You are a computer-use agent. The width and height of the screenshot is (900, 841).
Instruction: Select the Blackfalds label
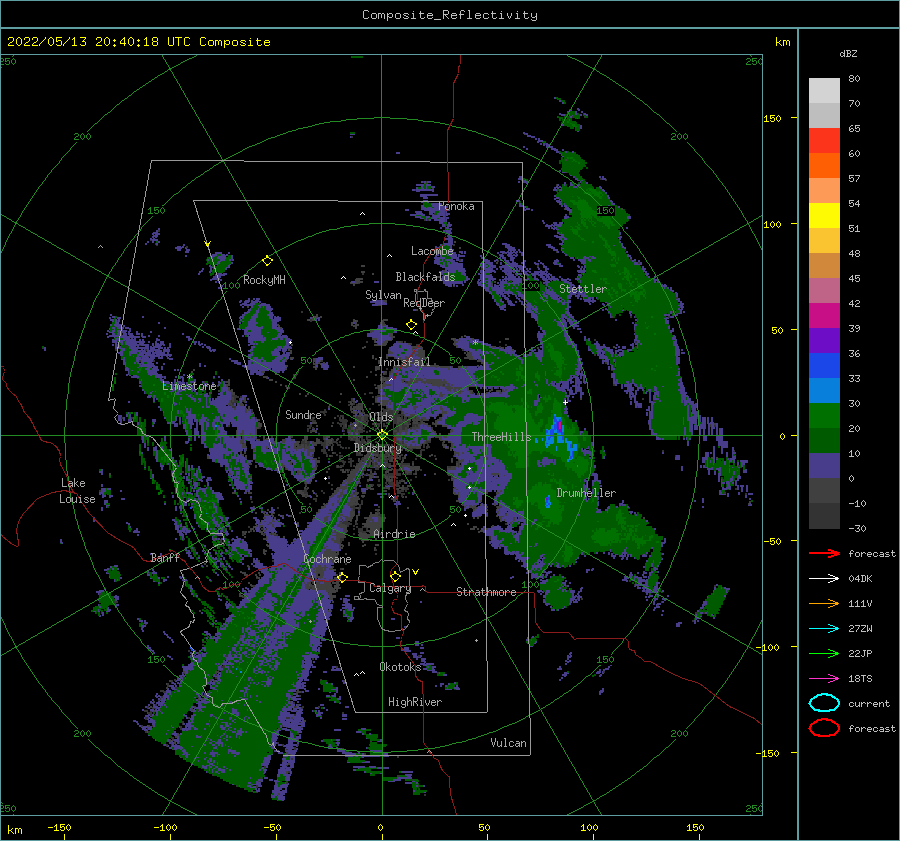[x=425, y=277]
